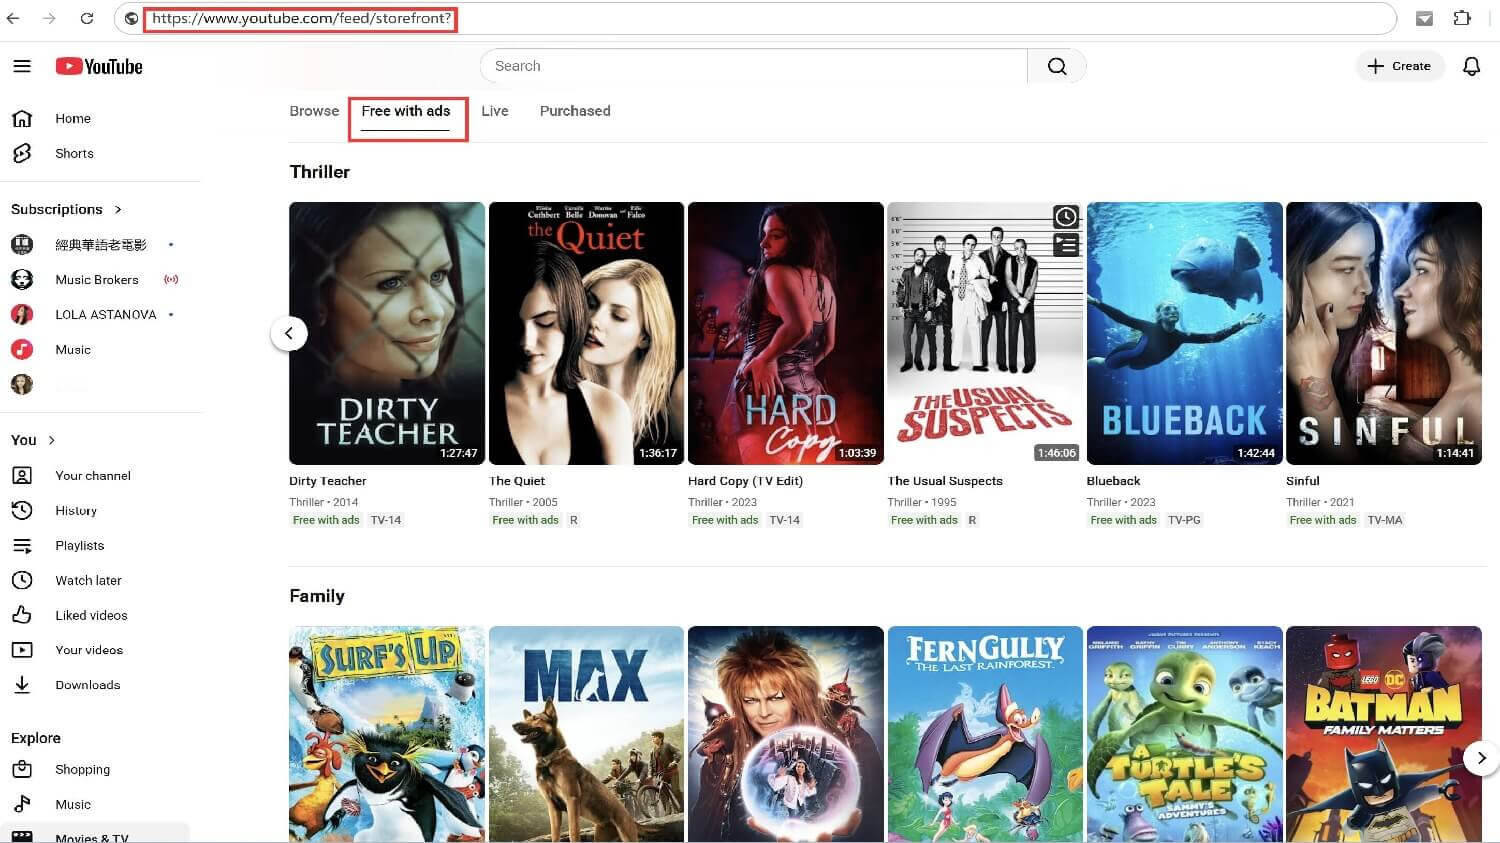
Task: Click the Create button
Action: point(1399,66)
